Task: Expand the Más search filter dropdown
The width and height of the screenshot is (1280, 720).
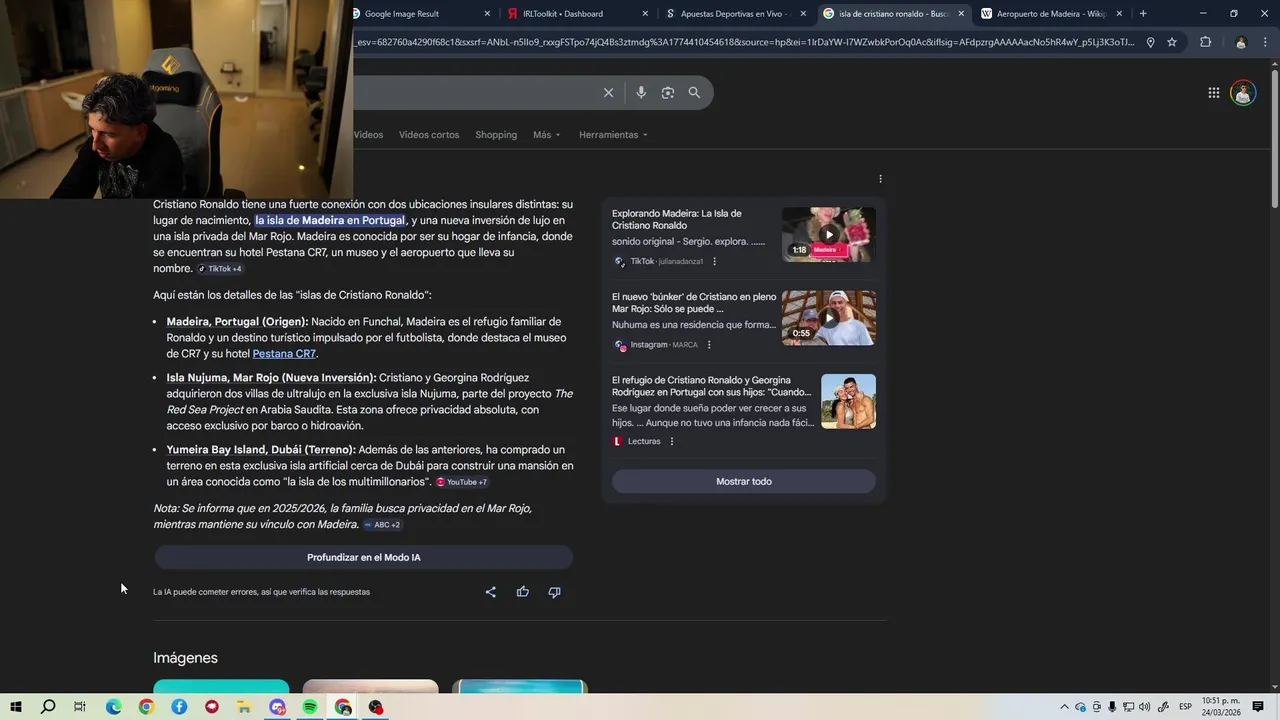Action: pyautogui.click(x=547, y=135)
